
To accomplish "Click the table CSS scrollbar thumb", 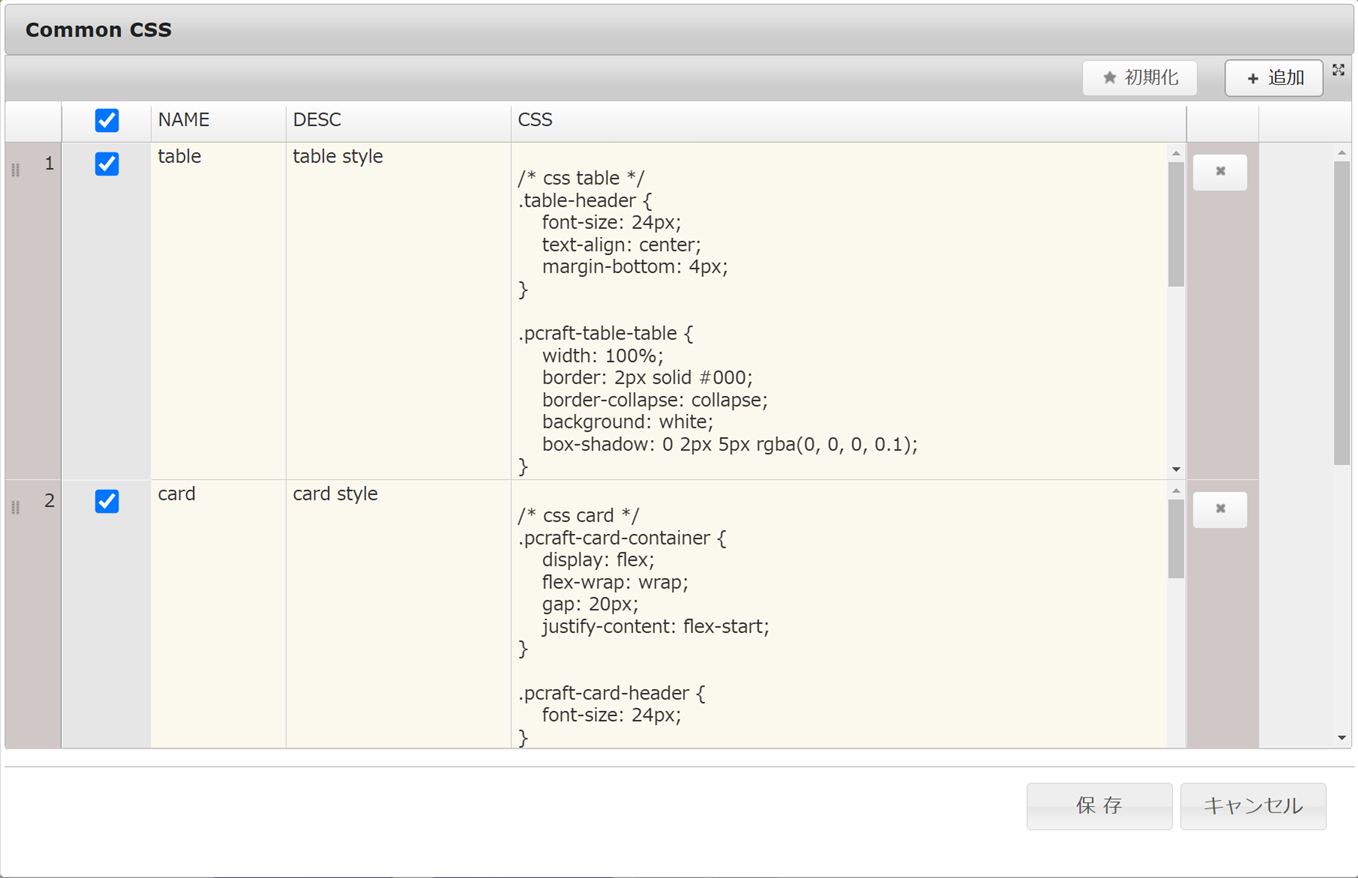I will [x=1176, y=225].
